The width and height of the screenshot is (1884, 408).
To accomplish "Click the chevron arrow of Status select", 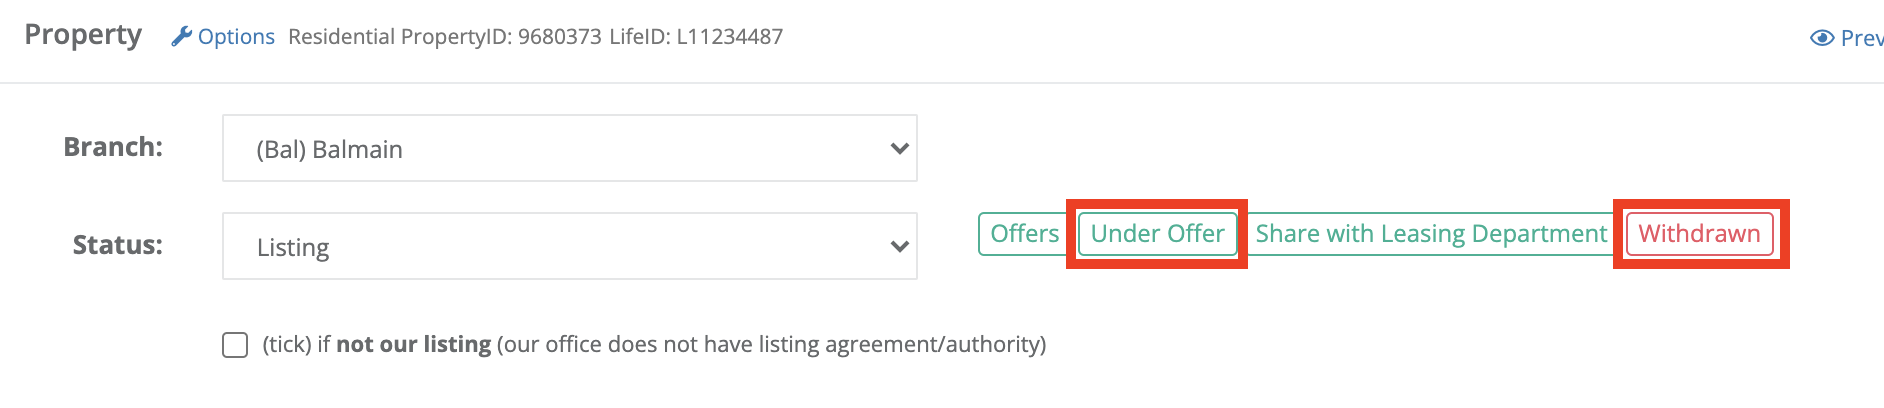I will tap(899, 247).
